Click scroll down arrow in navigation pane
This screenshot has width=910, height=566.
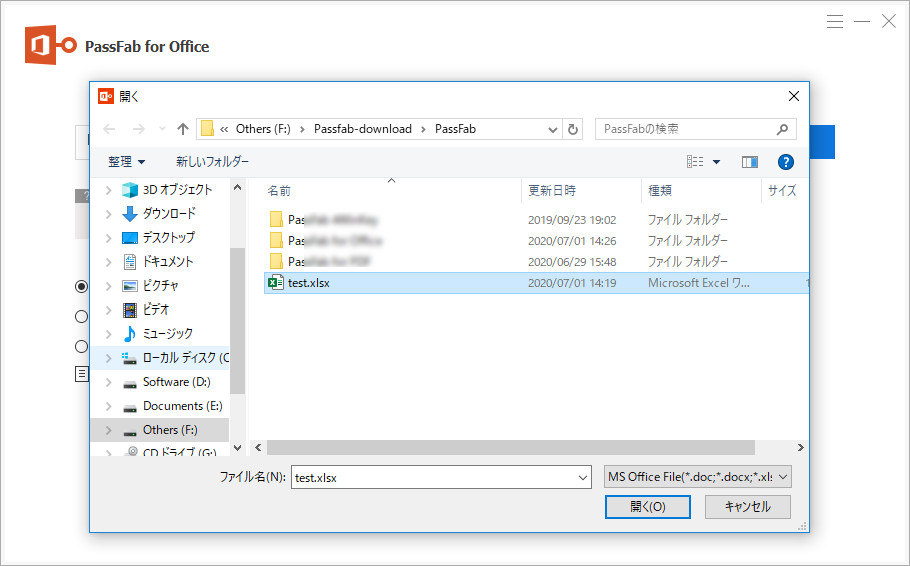(x=237, y=448)
